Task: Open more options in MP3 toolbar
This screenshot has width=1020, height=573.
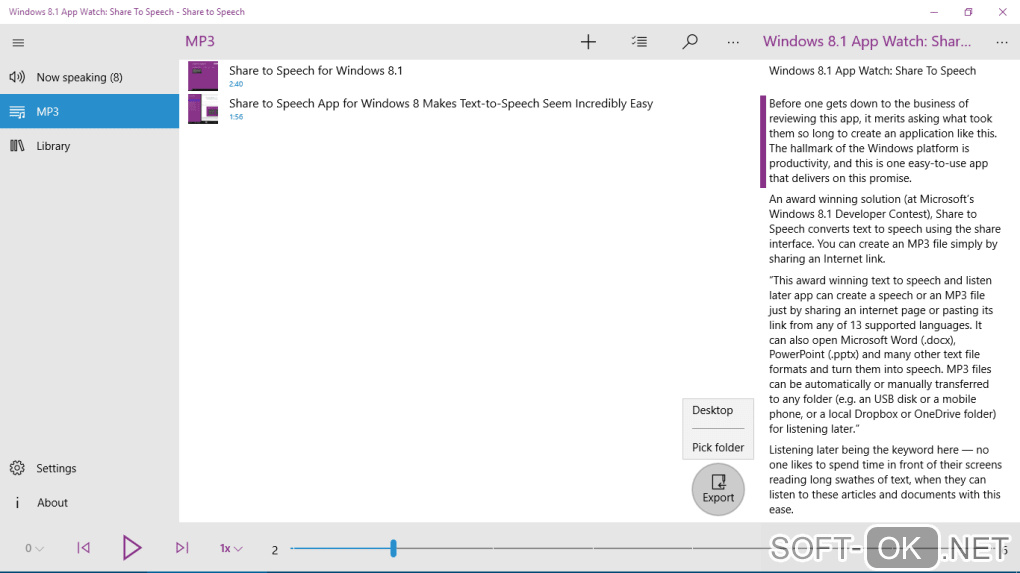Action: pos(733,42)
